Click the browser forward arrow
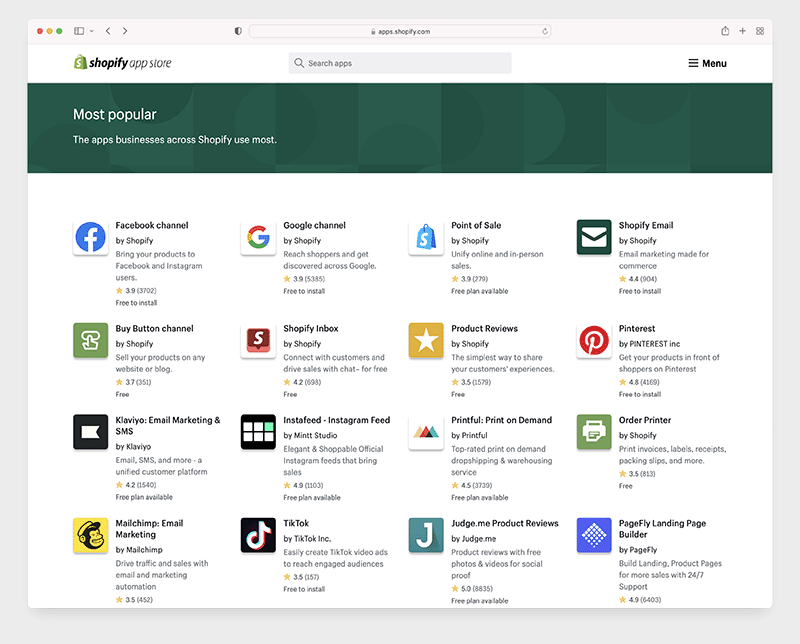Image resolution: width=800 pixels, height=644 pixels. (x=125, y=31)
